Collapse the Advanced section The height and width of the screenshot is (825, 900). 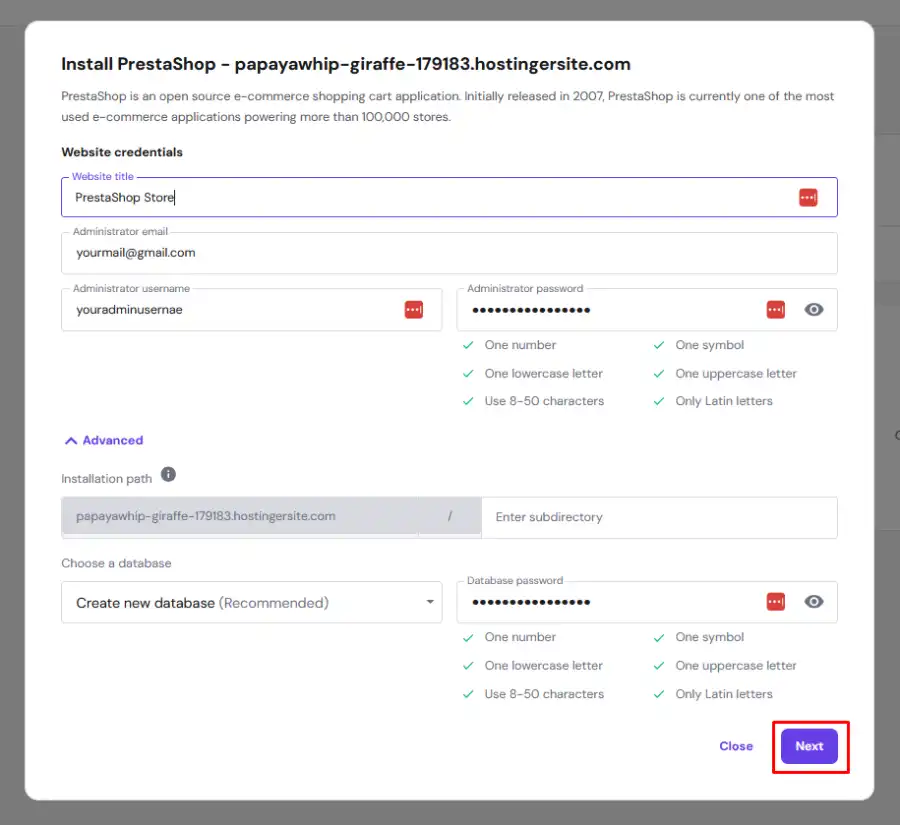tap(104, 440)
